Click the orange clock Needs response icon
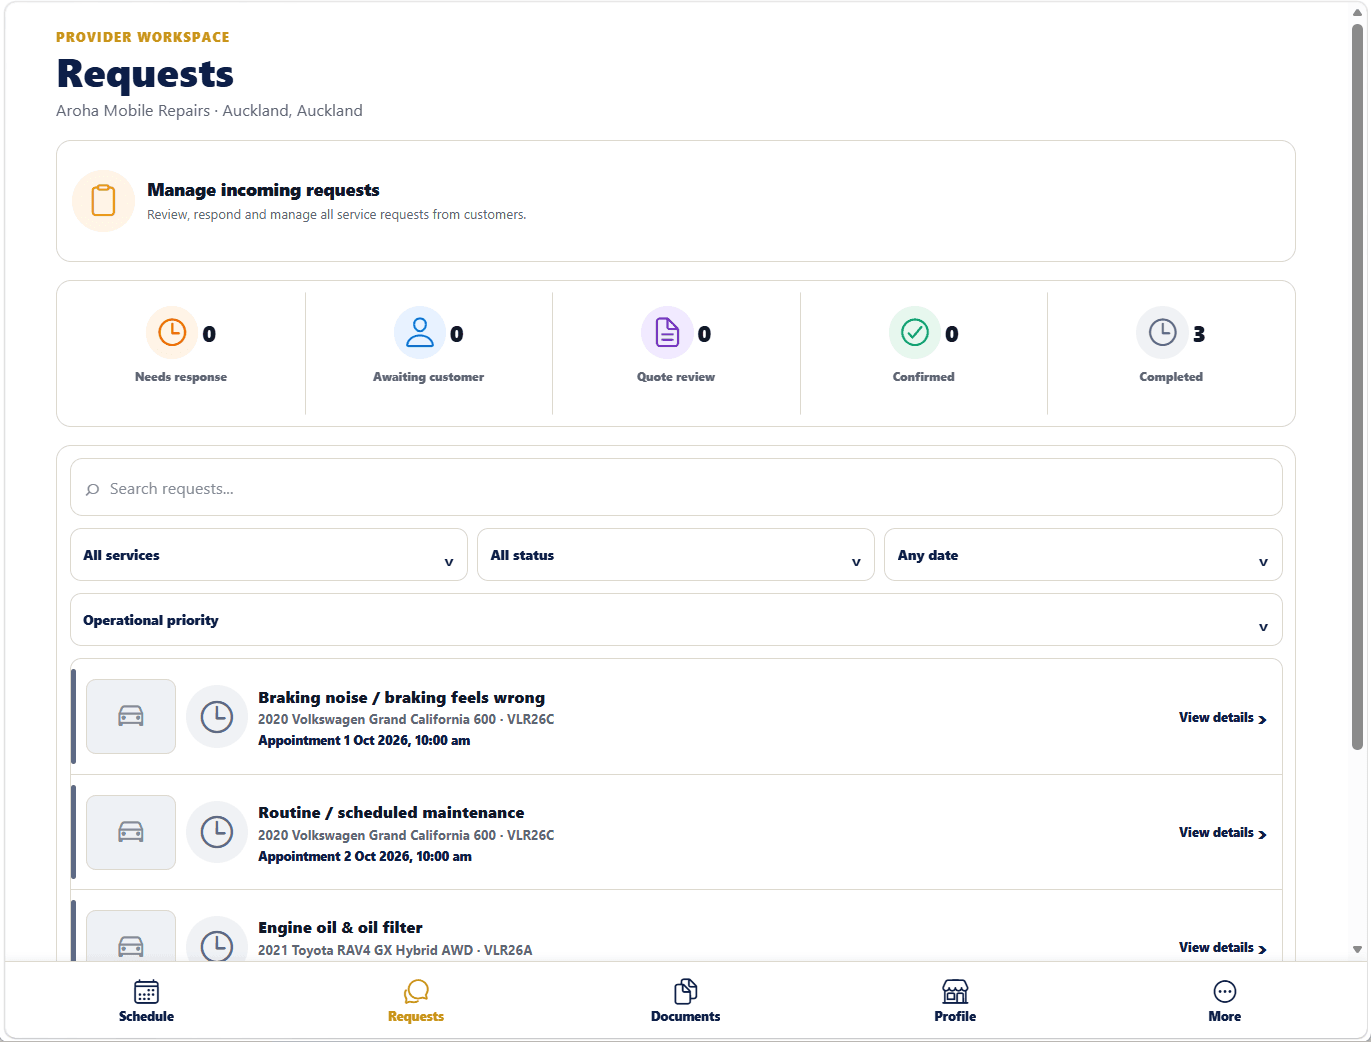The image size is (1371, 1042). tap(172, 332)
